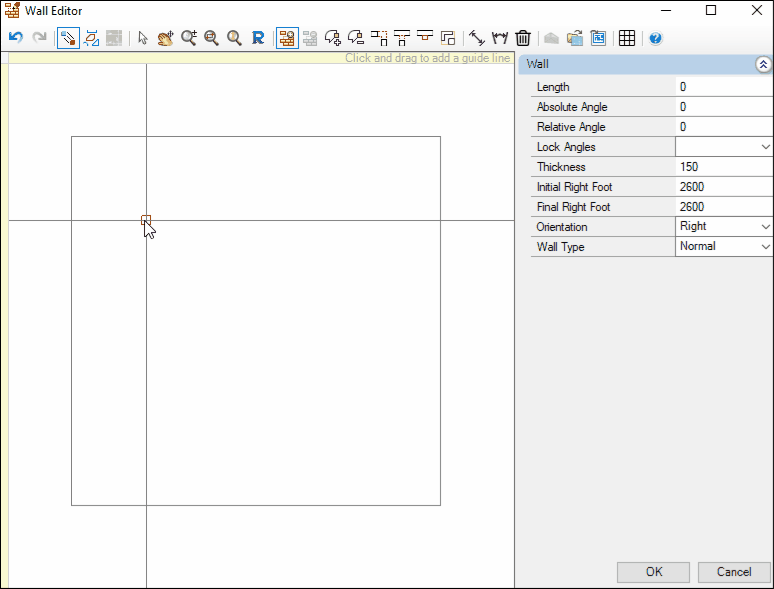Viewport: 774px width, 589px height.
Task: Click the OK button
Action: coord(653,572)
